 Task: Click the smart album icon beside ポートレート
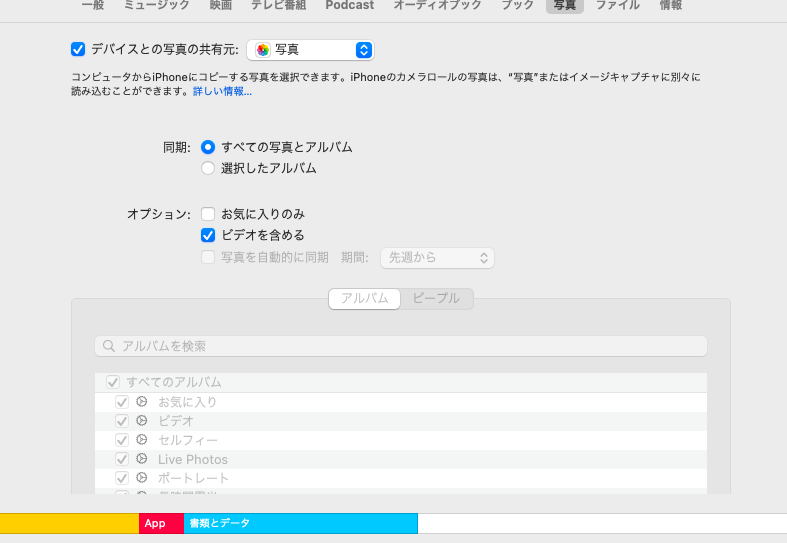click(x=142, y=478)
